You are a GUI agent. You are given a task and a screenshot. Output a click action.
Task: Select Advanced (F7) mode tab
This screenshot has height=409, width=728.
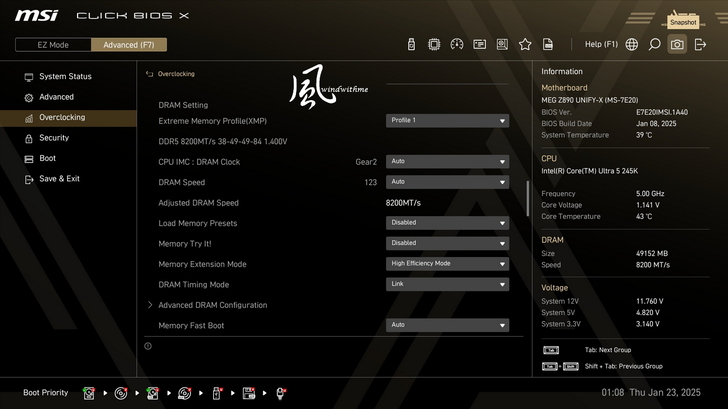click(129, 45)
